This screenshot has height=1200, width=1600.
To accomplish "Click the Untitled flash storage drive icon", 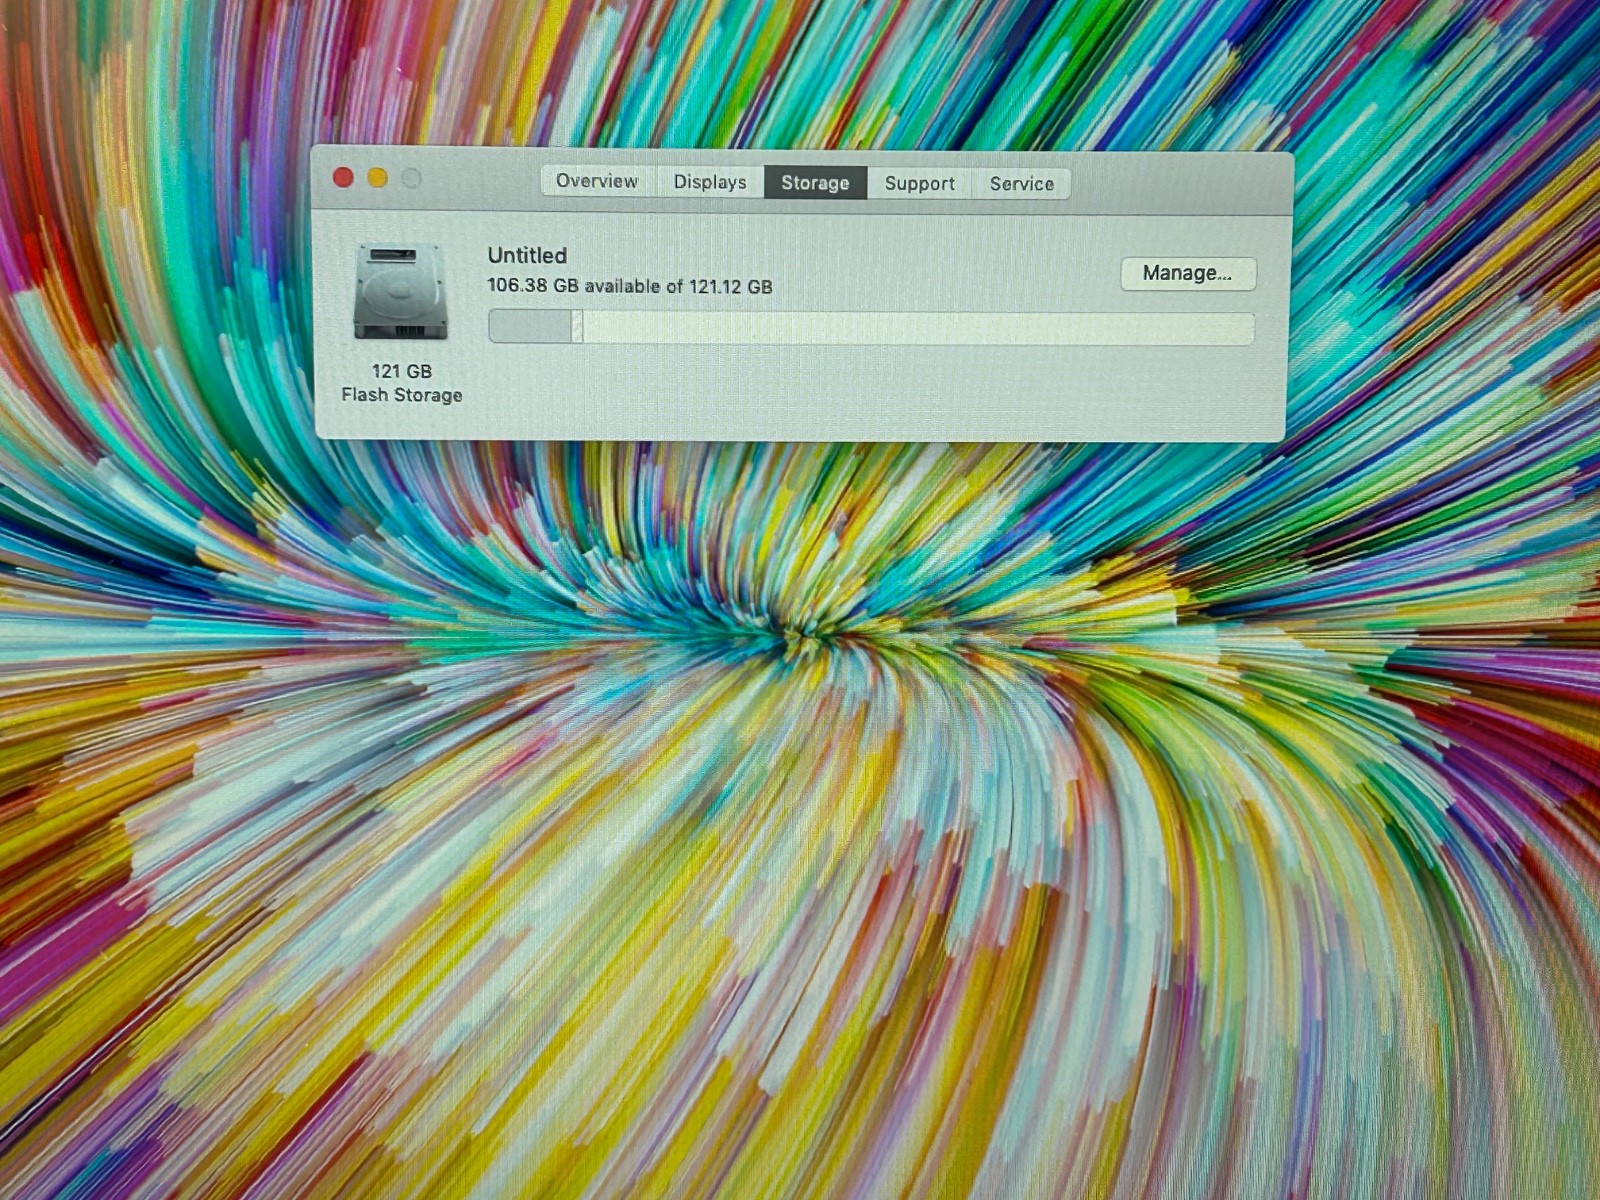I will coord(401,290).
